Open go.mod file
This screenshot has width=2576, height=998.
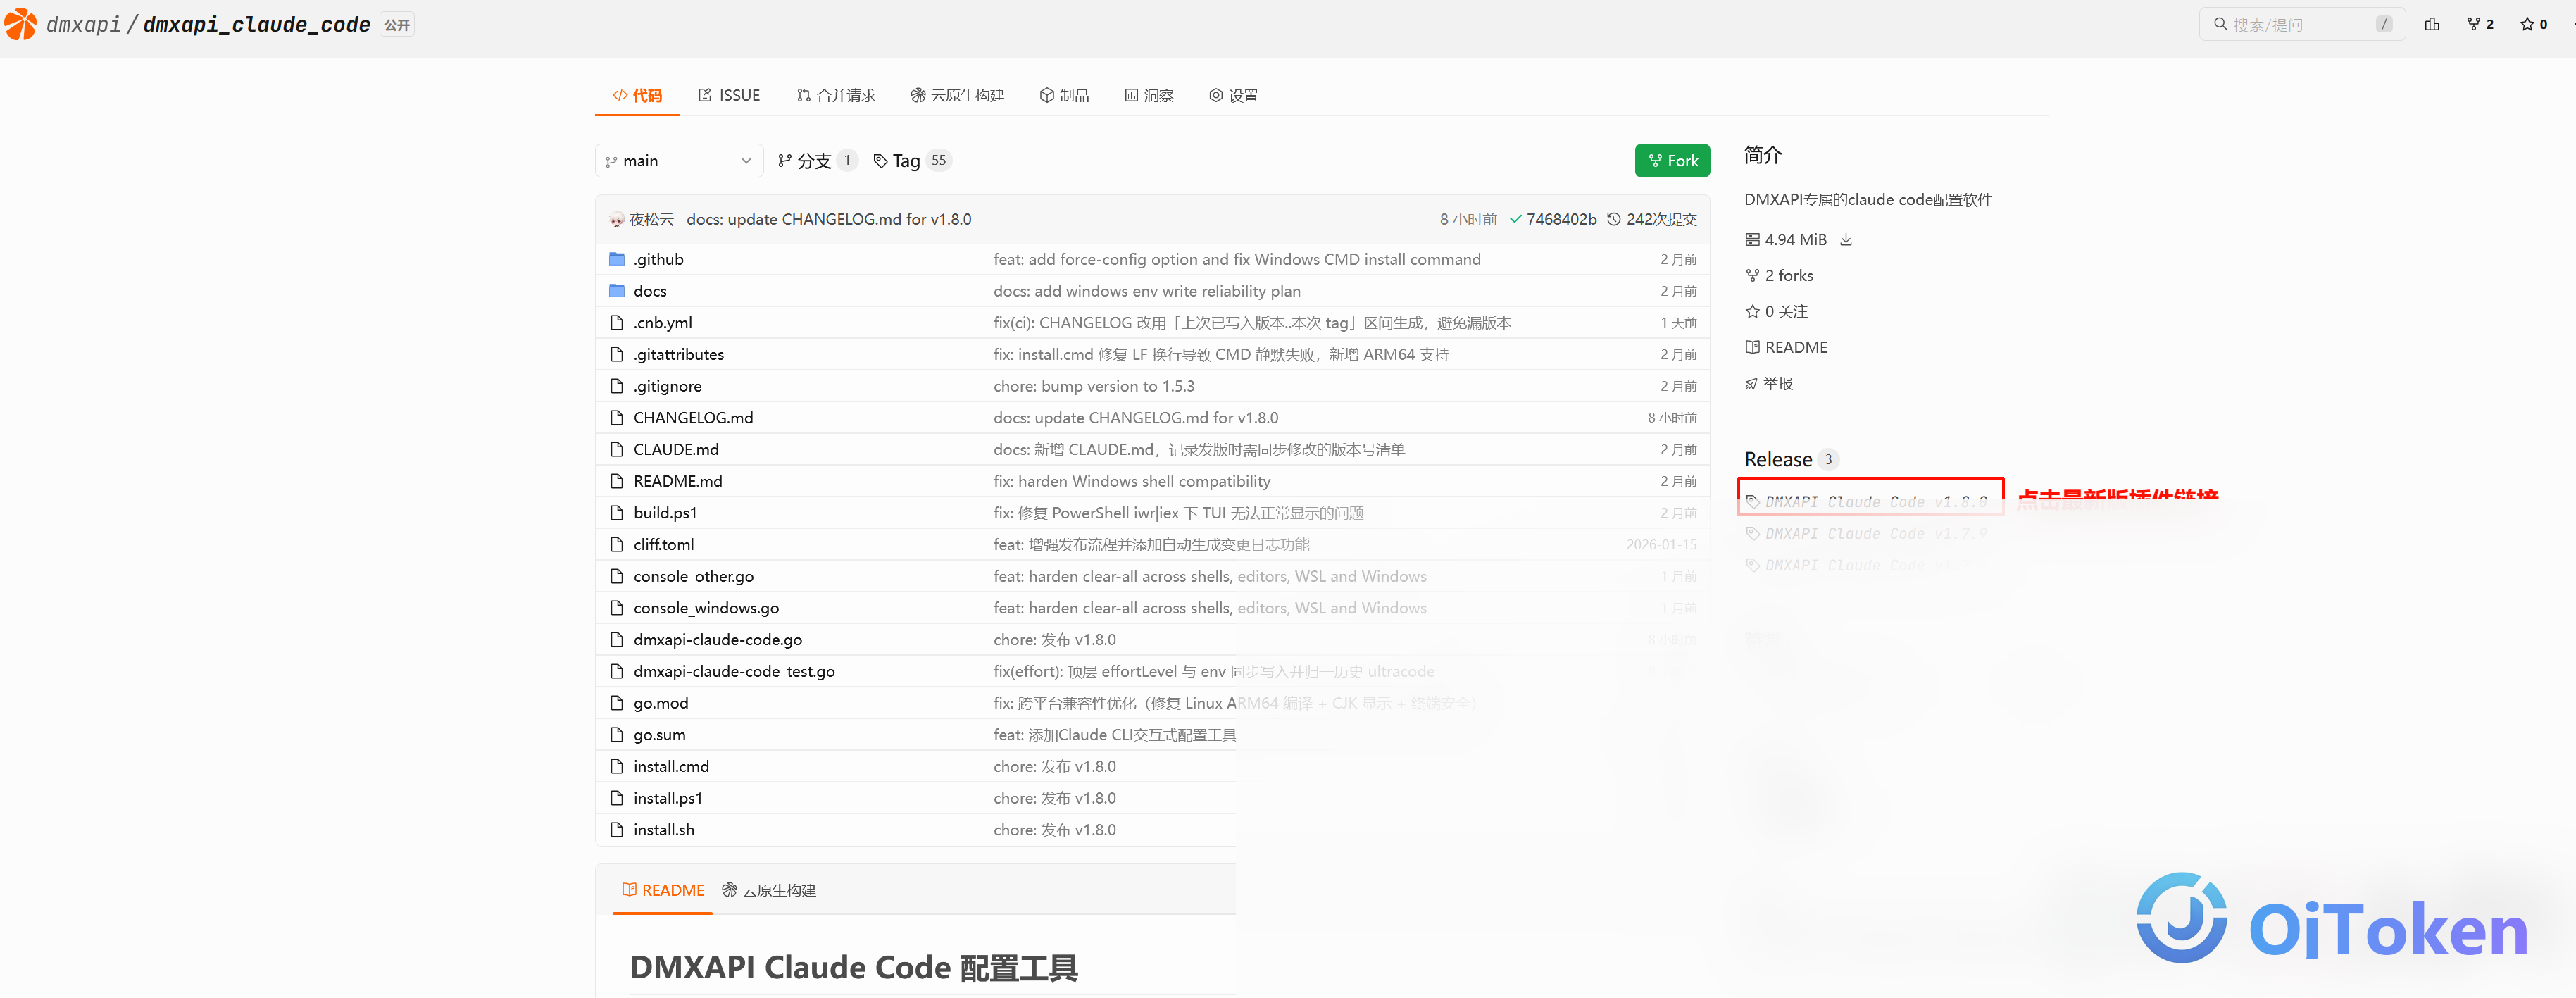(660, 703)
